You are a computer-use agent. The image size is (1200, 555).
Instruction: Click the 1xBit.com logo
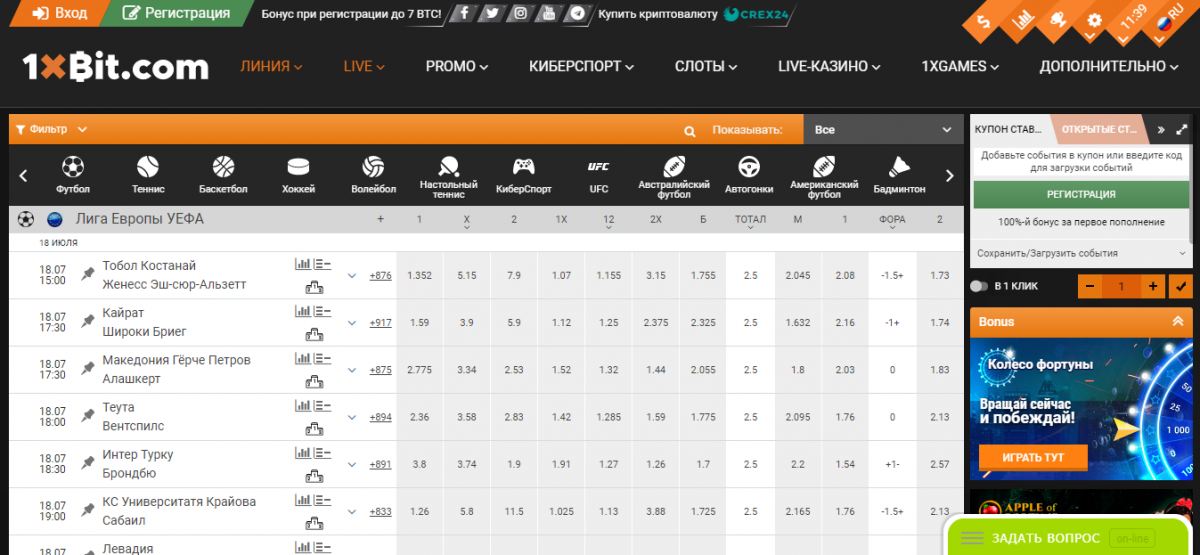(x=116, y=67)
